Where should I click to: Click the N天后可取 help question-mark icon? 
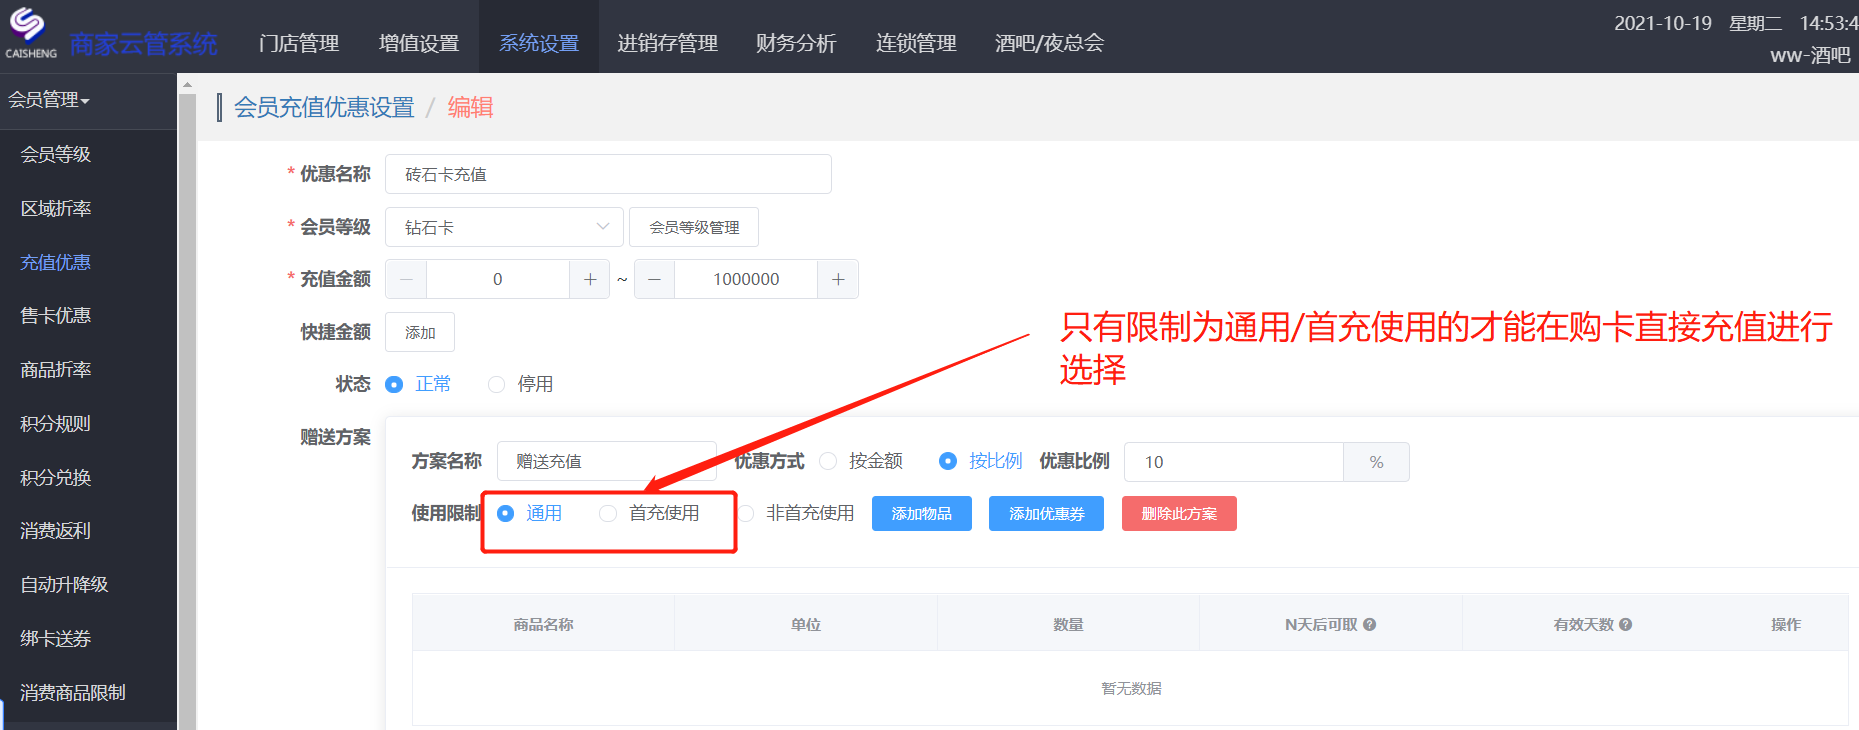[x=1370, y=624]
